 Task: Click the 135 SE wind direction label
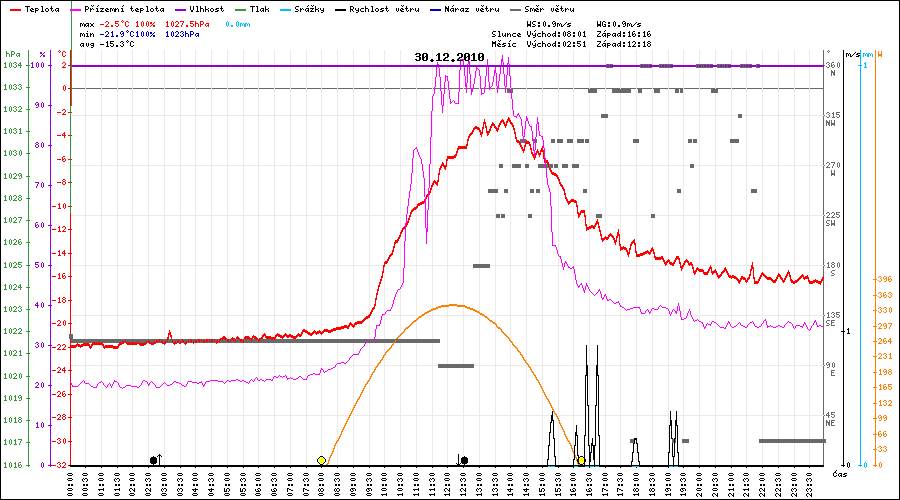point(833,319)
